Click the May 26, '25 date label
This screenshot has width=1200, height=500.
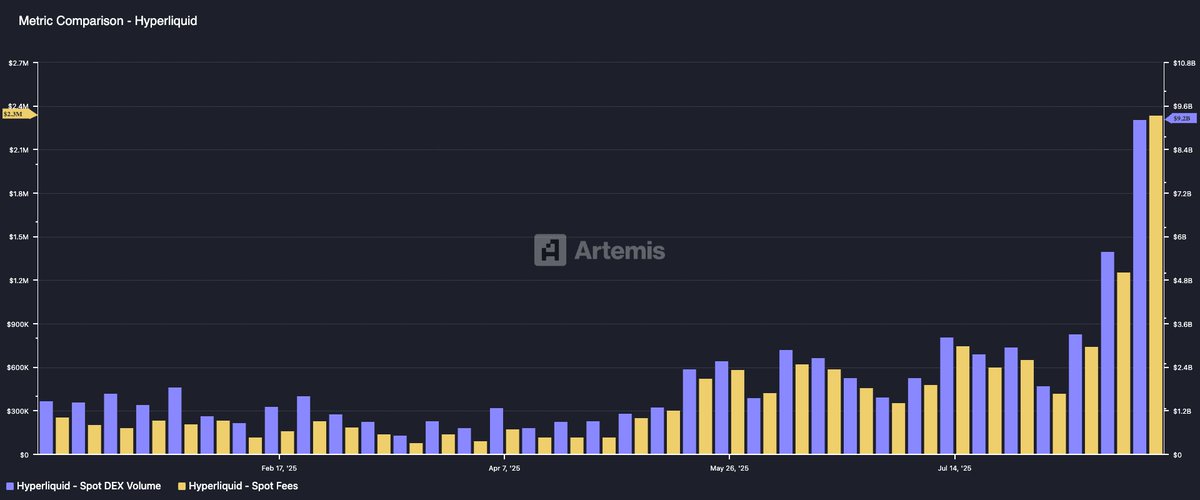coord(730,467)
